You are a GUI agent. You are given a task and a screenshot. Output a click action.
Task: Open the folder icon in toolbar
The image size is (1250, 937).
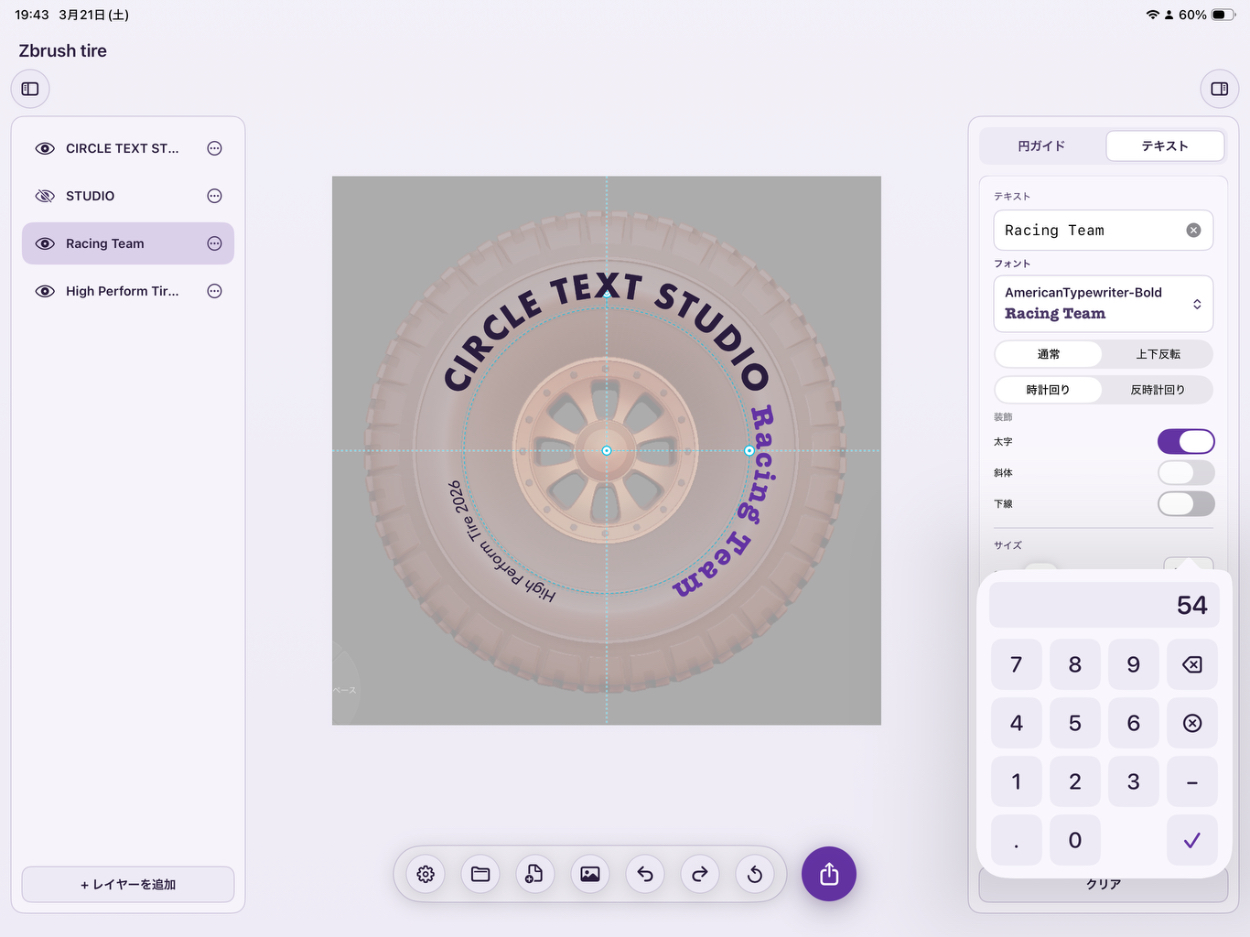tap(480, 874)
